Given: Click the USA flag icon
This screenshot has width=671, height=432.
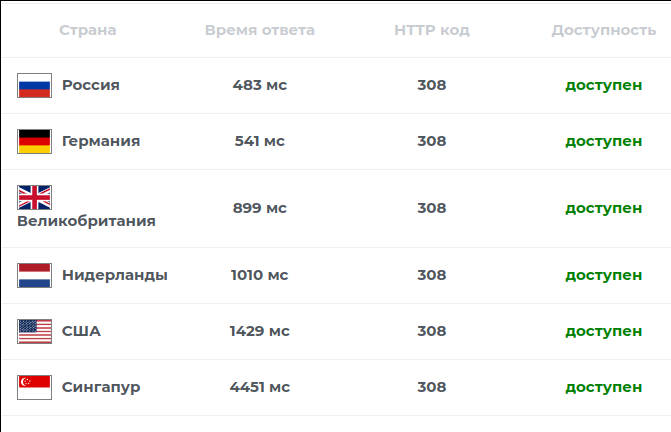Looking at the screenshot, I should [34, 331].
